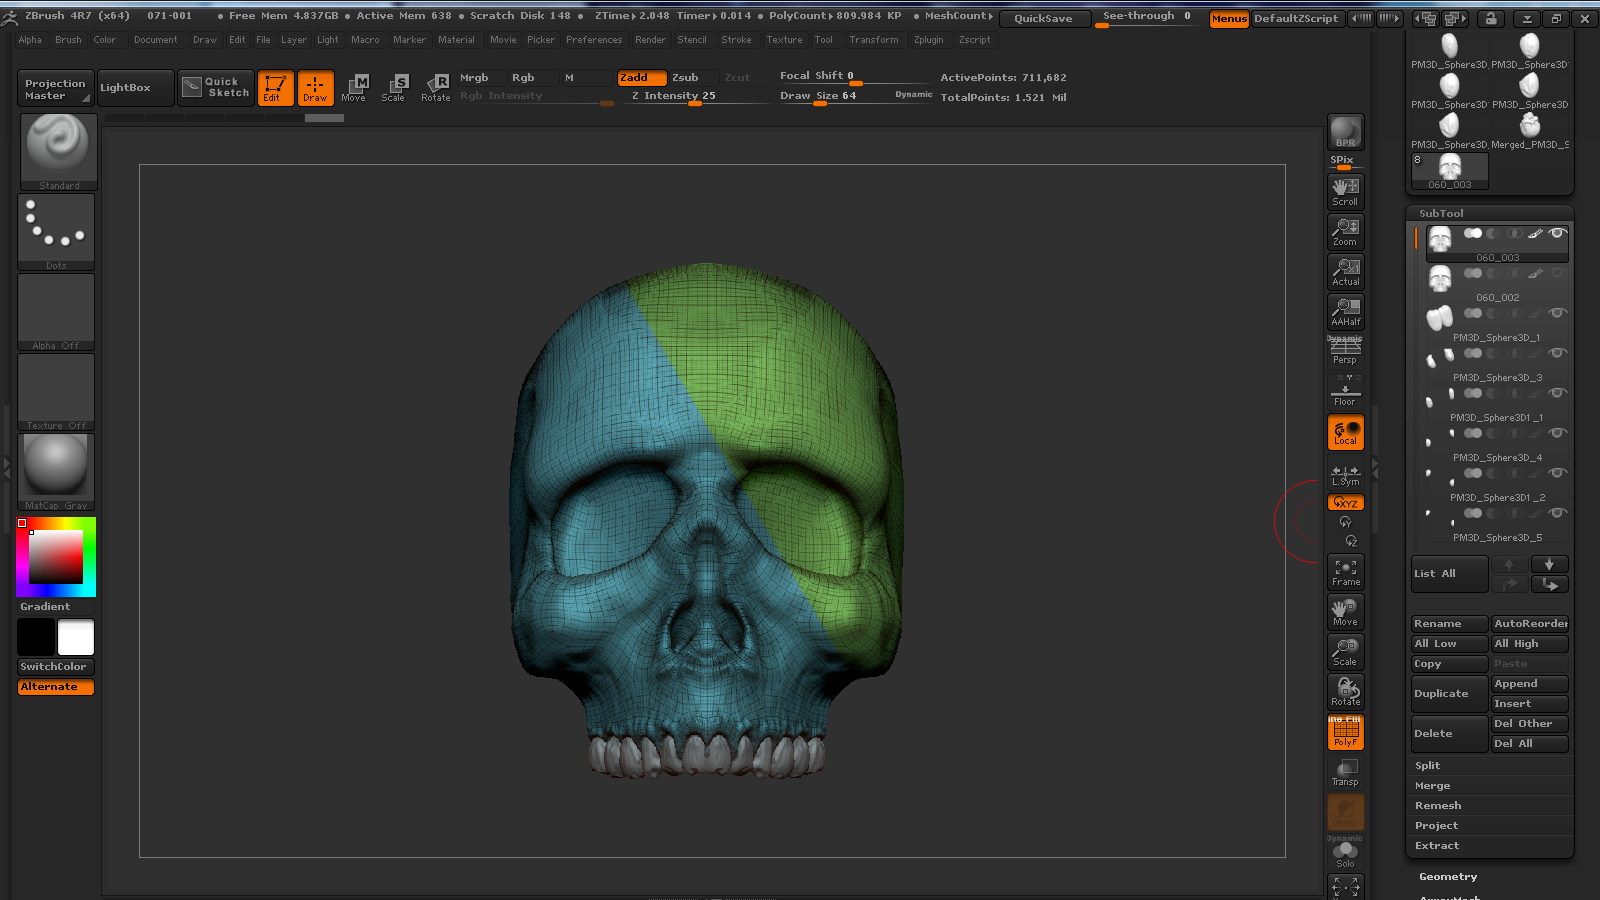Toggle the Floor grid
Viewport: 1600px width, 900px height.
click(x=1346, y=392)
